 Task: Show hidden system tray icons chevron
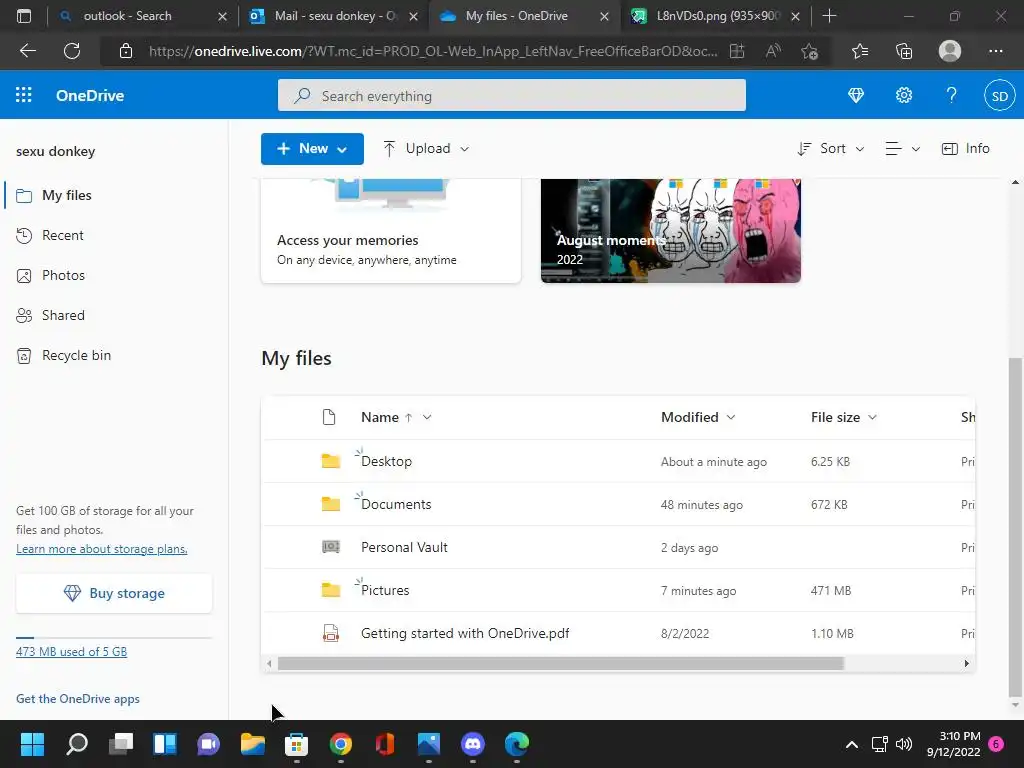(x=852, y=744)
